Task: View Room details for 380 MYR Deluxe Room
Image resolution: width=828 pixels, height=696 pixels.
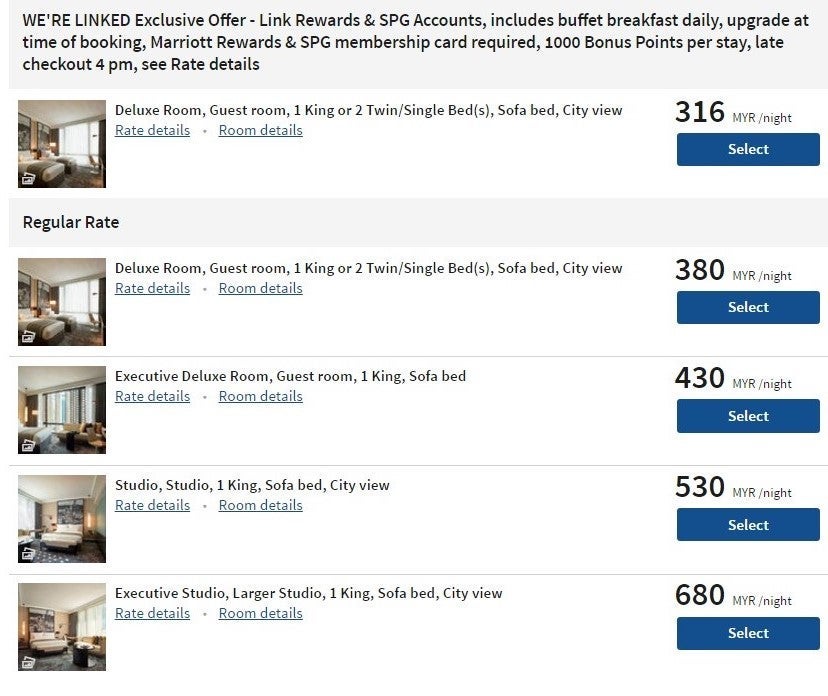Action: pyautogui.click(x=260, y=288)
